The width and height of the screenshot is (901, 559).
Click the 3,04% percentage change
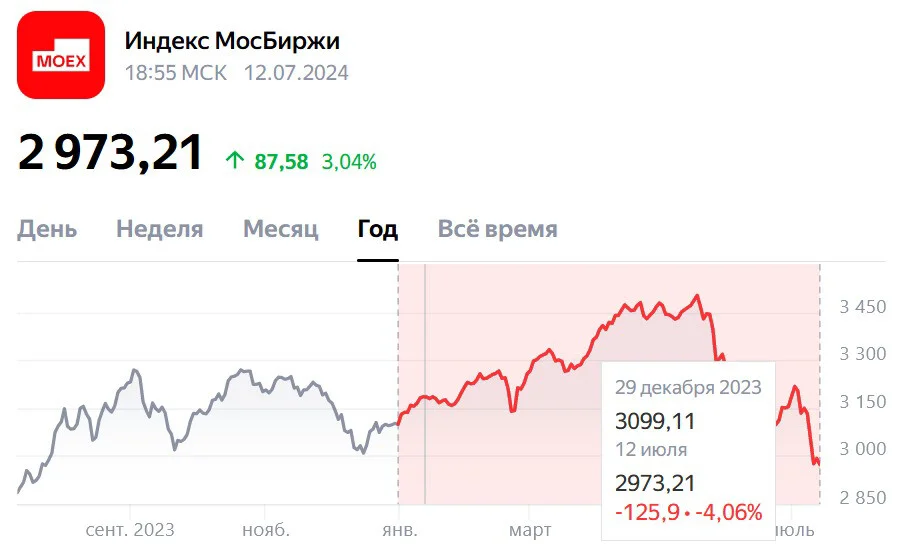tap(349, 161)
